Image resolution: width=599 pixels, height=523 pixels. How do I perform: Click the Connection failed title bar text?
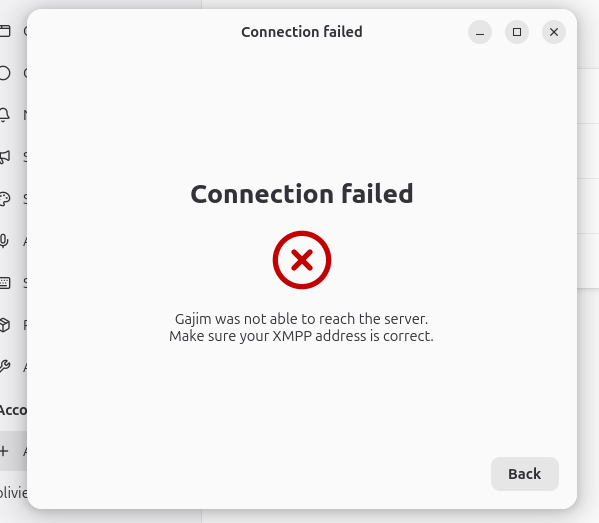coord(302,32)
